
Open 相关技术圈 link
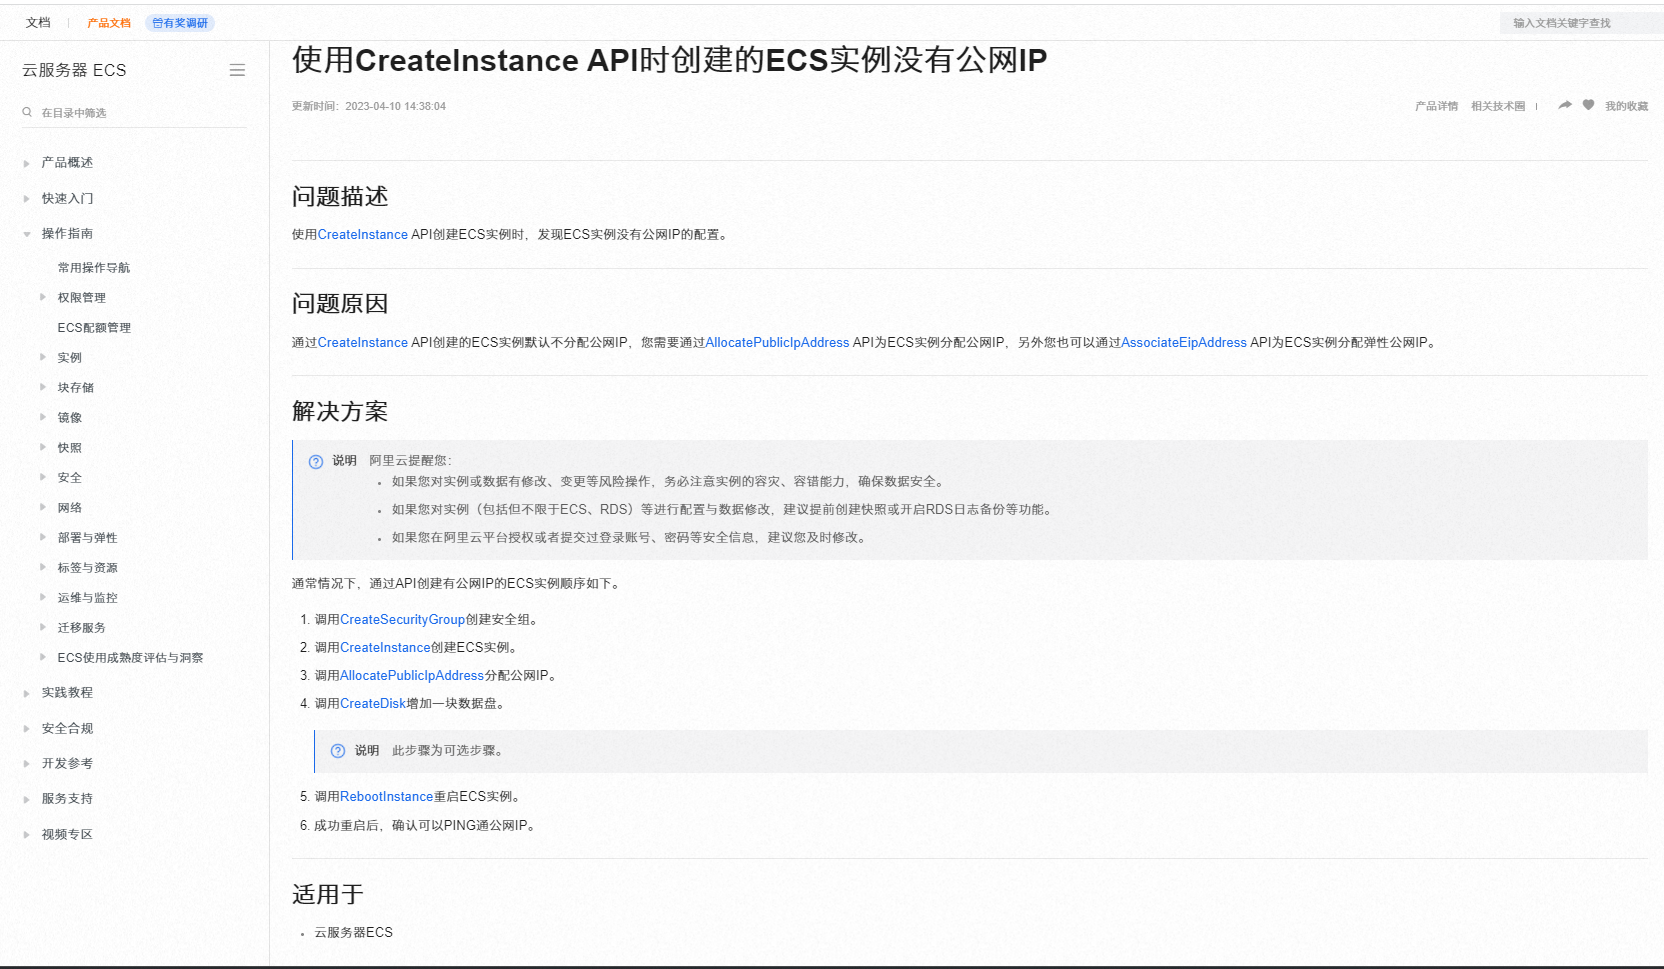pos(1498,106)
